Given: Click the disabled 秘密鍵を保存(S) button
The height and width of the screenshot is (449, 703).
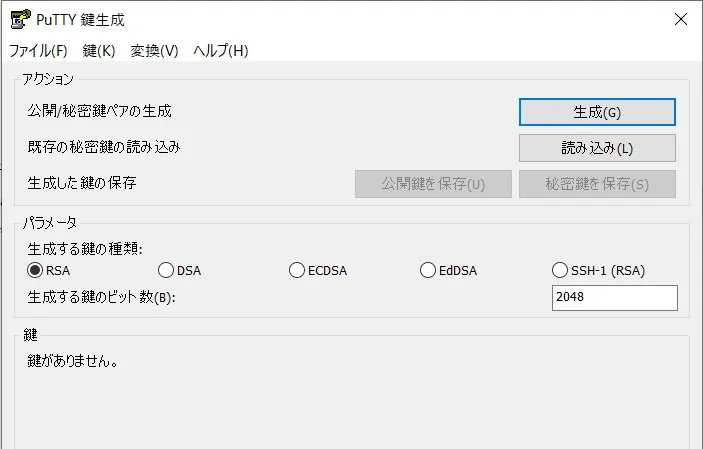Looking at the screenshot, I should [x=597, y=184].
